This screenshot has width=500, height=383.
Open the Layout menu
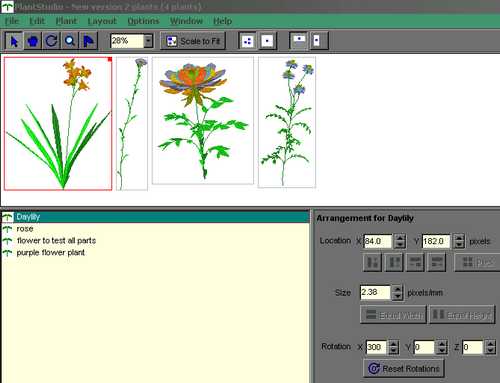102,21
